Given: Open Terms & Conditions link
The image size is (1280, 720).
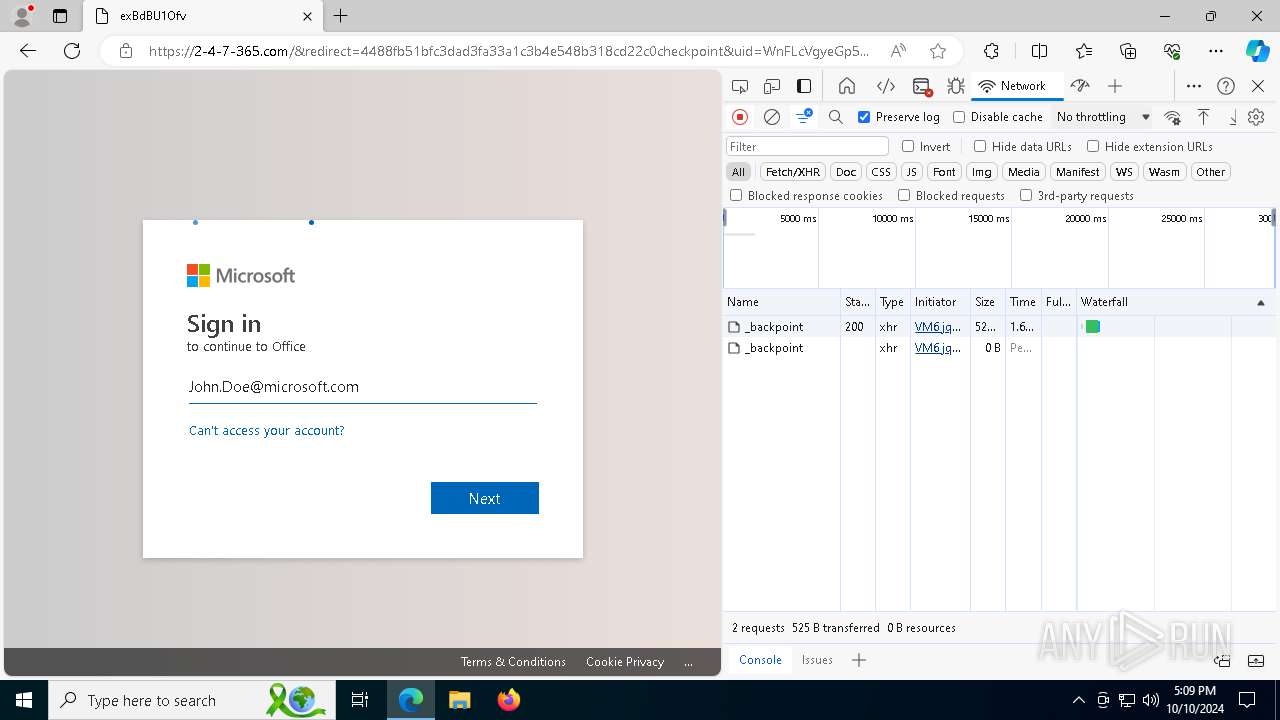Looking at the screenshot, I should pyautogui.click(x=513, y=662).
